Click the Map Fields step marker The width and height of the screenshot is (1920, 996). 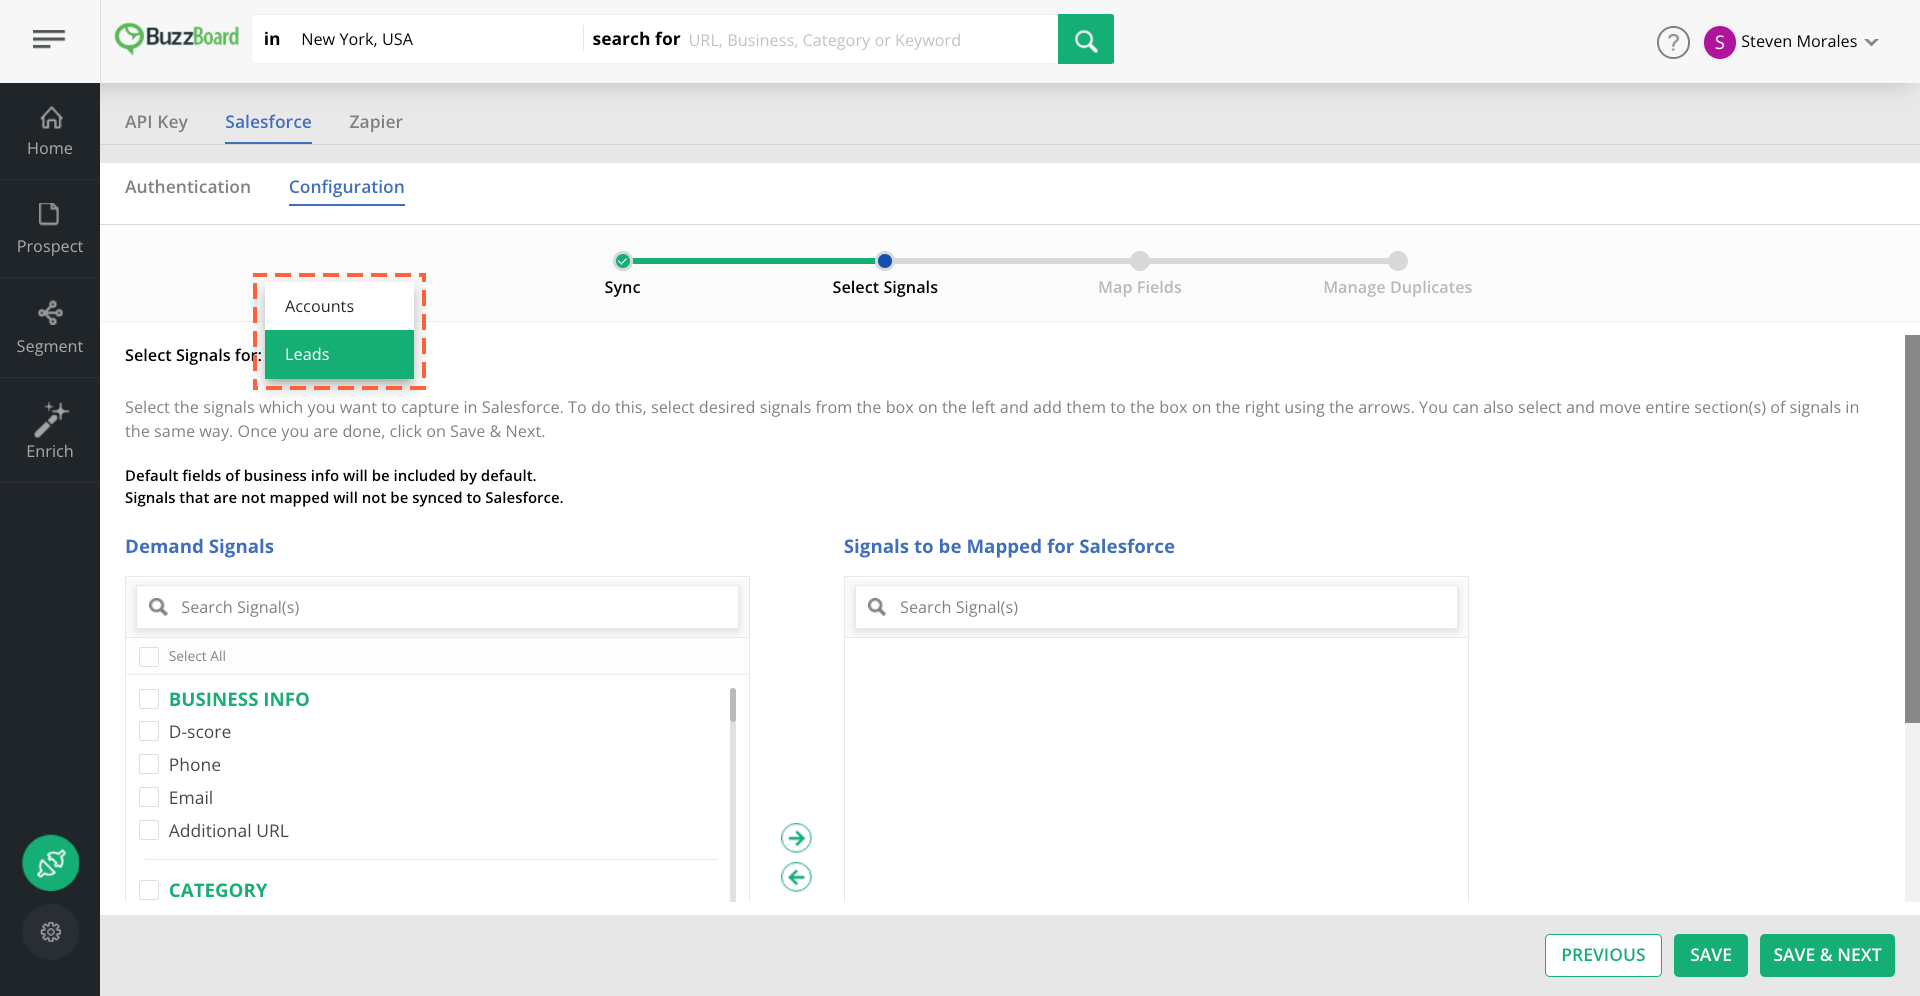(1140, 261)
